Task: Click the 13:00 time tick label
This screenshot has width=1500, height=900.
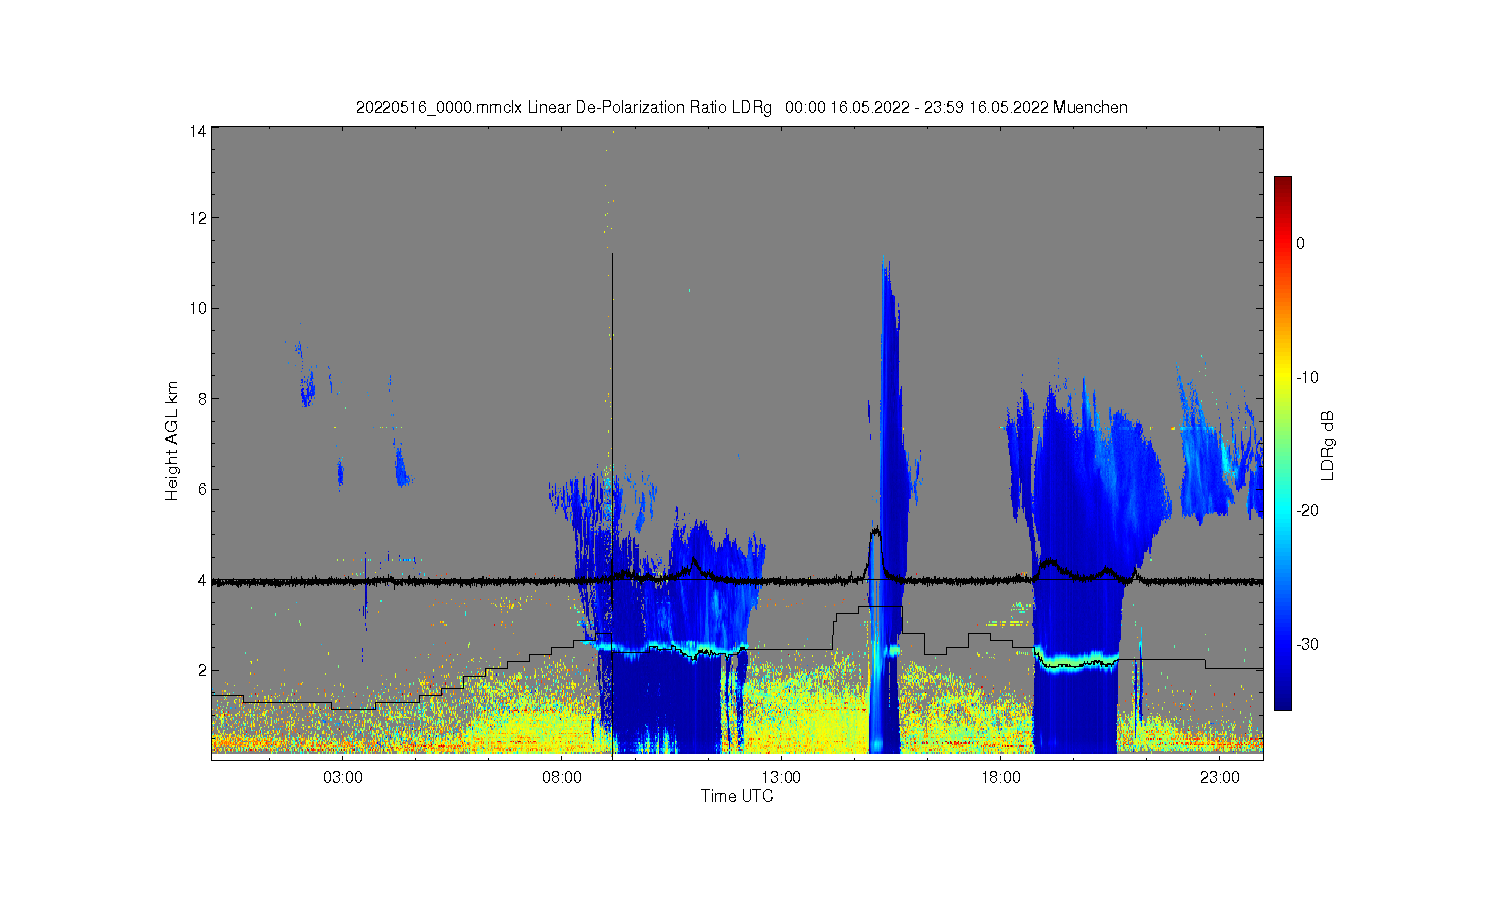Action: point(781,777)
